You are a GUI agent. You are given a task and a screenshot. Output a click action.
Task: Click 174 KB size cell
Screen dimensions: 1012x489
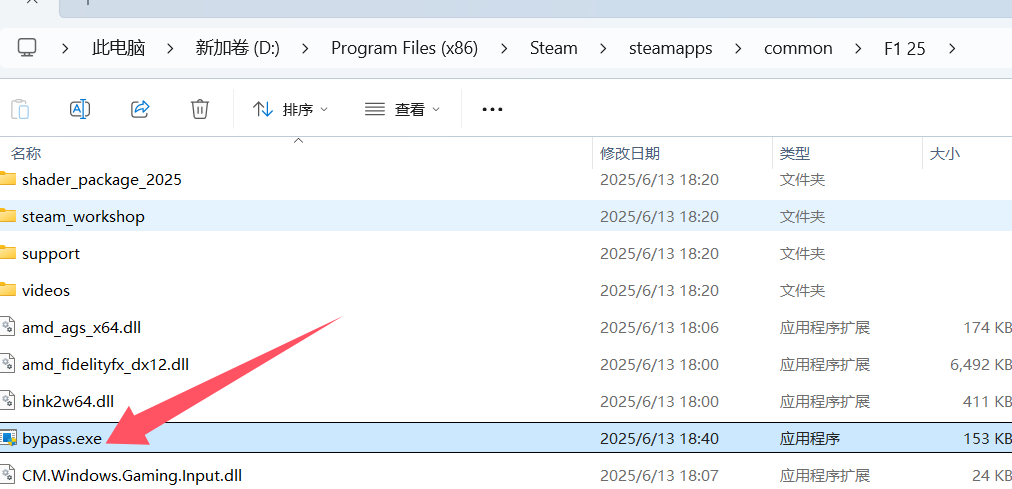click(x=987, y=328)
